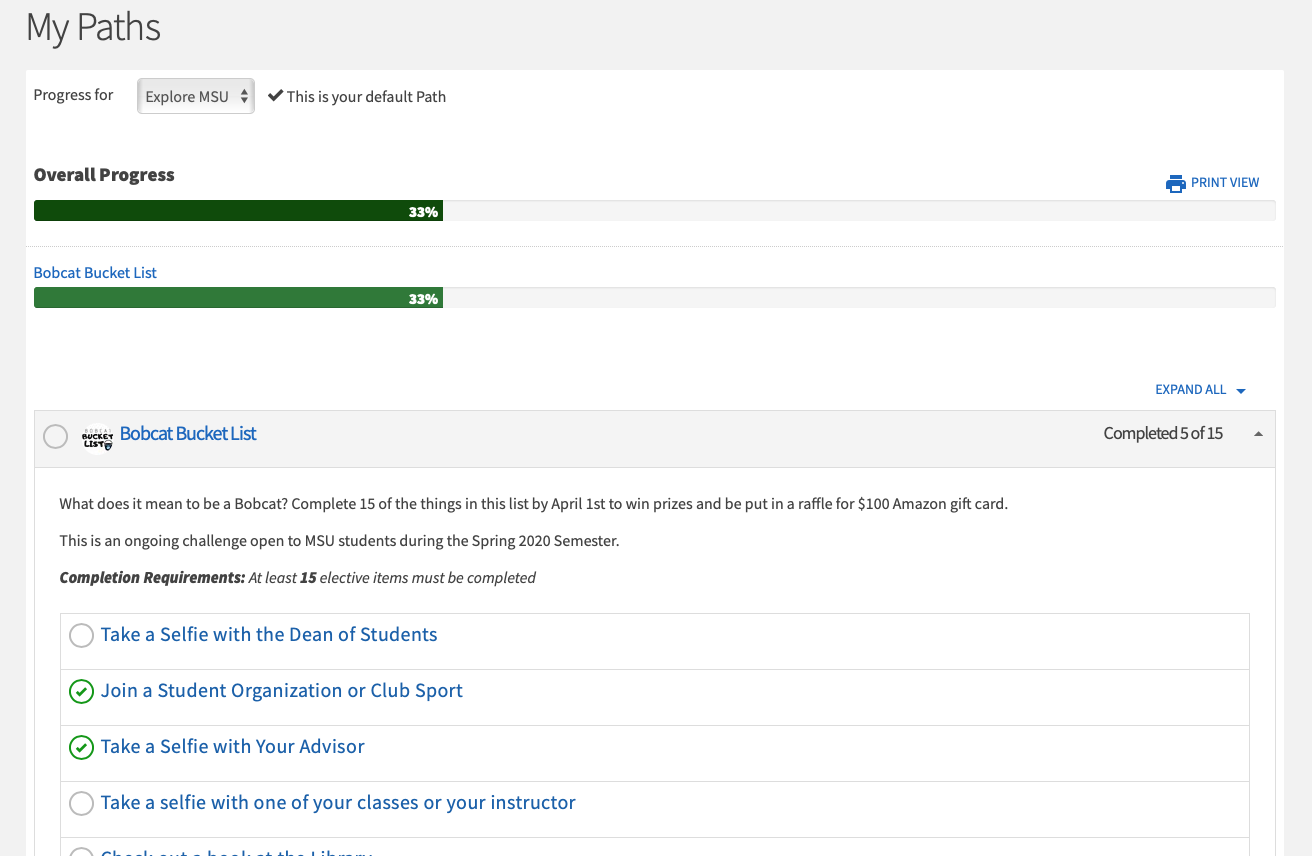This screenshot has width=1312, height=856.
Task: Open Join a Student Organization or Club Sport
Action: [x=282, y=690]
